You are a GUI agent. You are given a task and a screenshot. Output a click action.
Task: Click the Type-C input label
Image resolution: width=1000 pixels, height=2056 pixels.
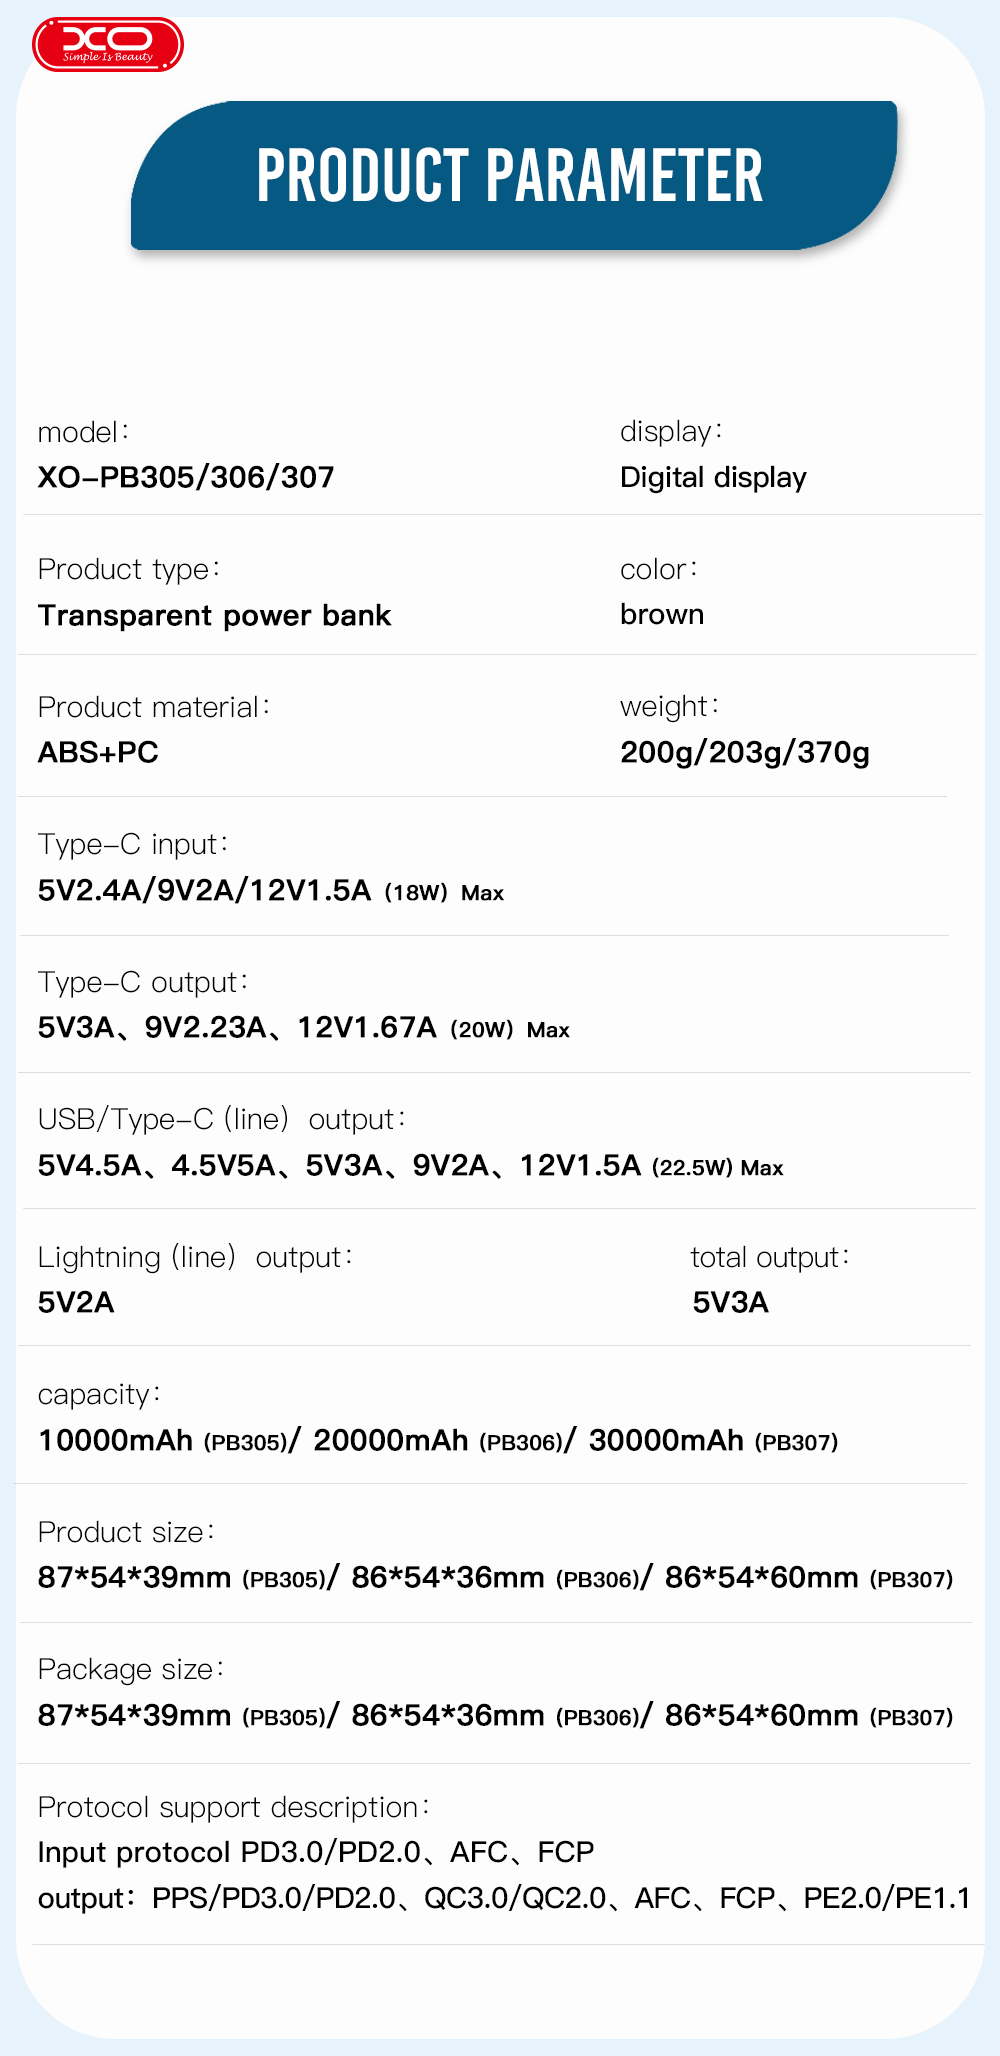[x=133, y=844]
